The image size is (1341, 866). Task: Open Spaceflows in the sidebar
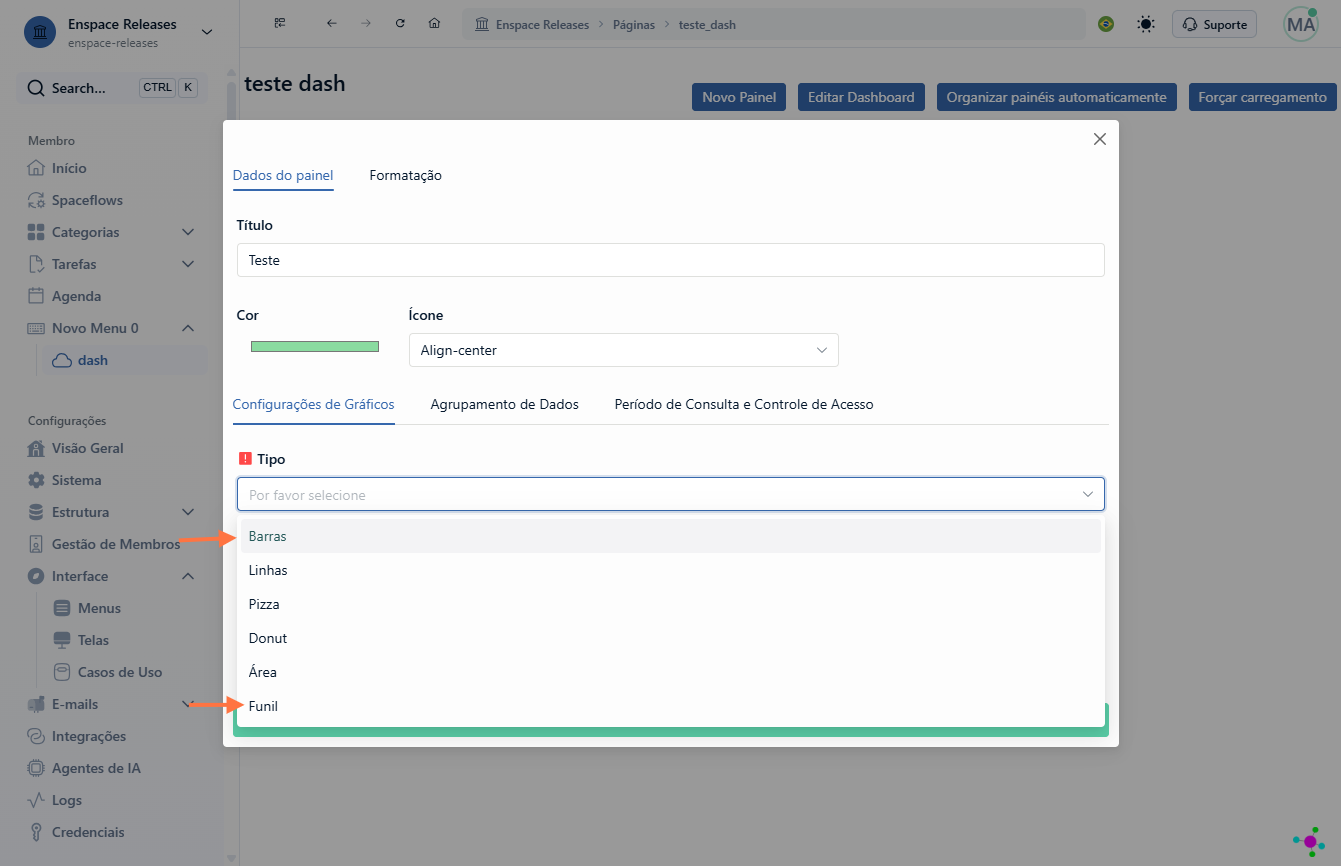(x=87, y=200)
